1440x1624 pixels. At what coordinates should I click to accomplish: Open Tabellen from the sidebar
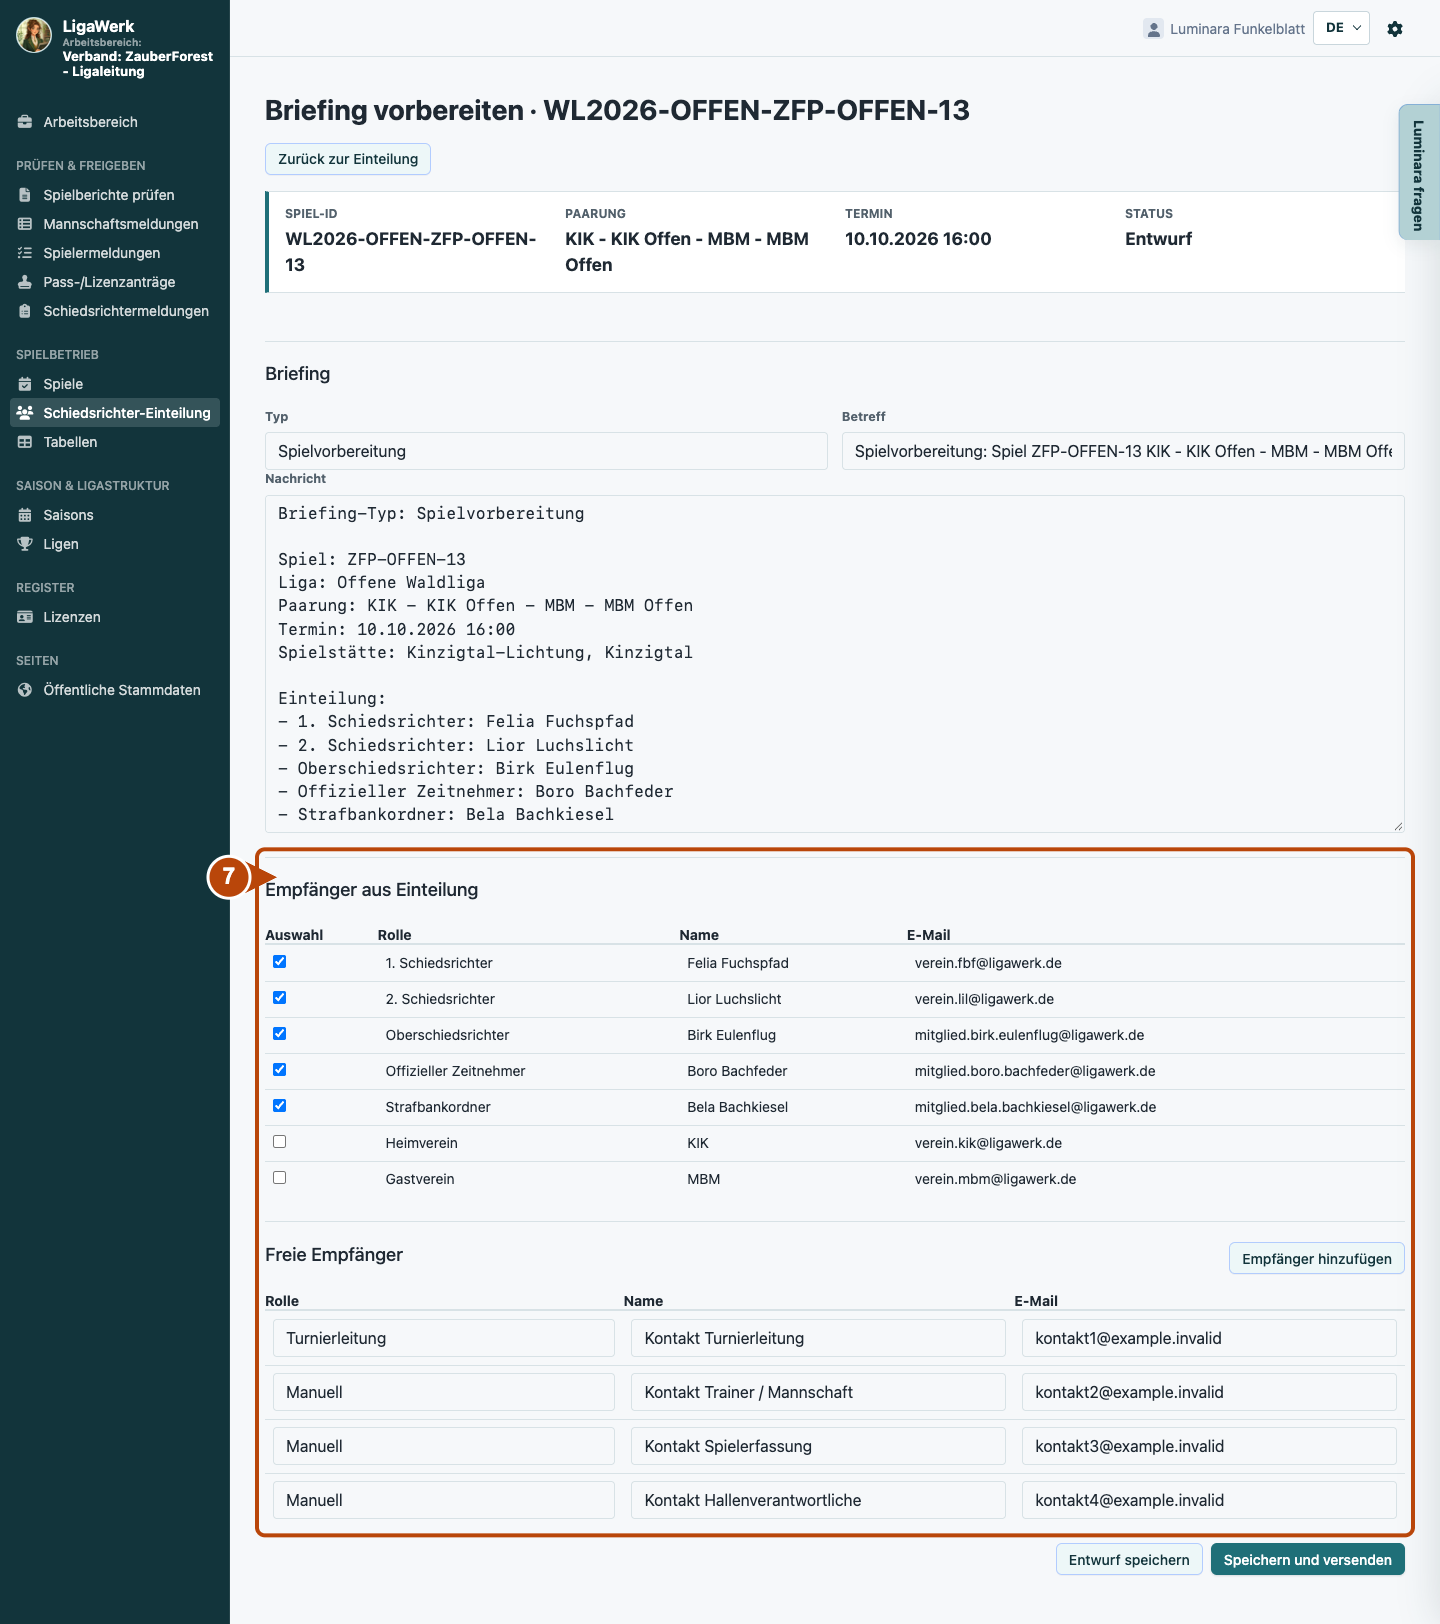[x=115, y=442]
